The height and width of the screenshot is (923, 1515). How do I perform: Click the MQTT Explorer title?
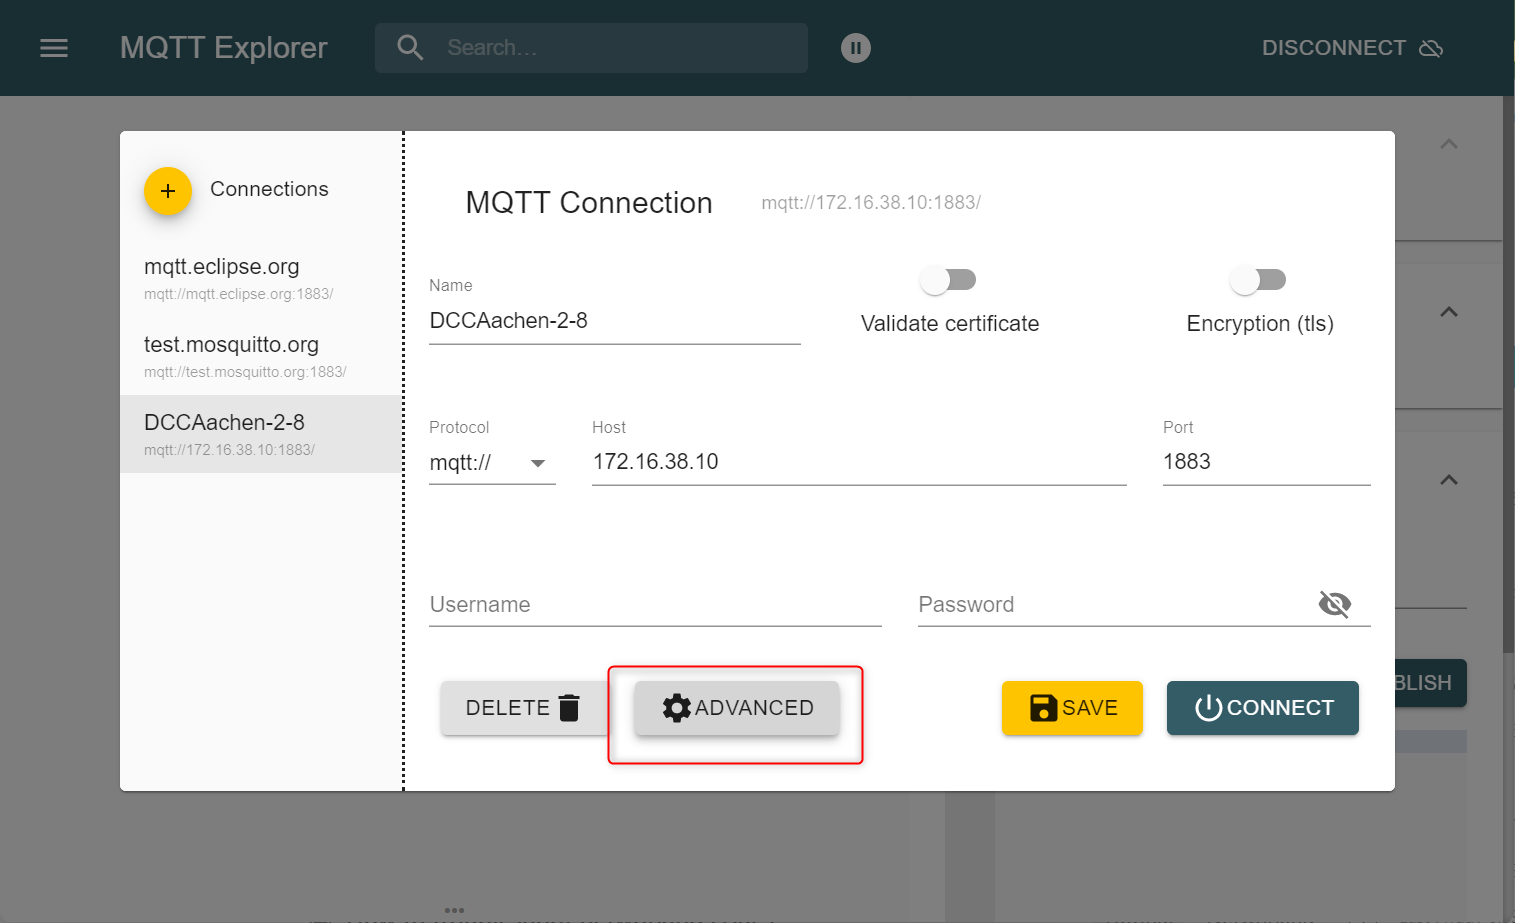tap(224, 48)
